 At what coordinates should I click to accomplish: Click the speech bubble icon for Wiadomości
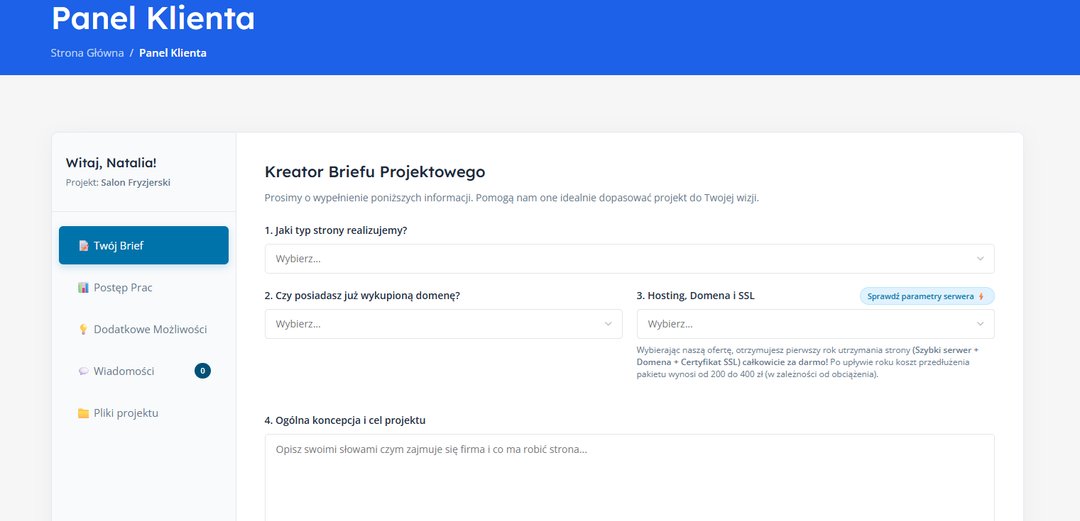(x=84, y=372)
